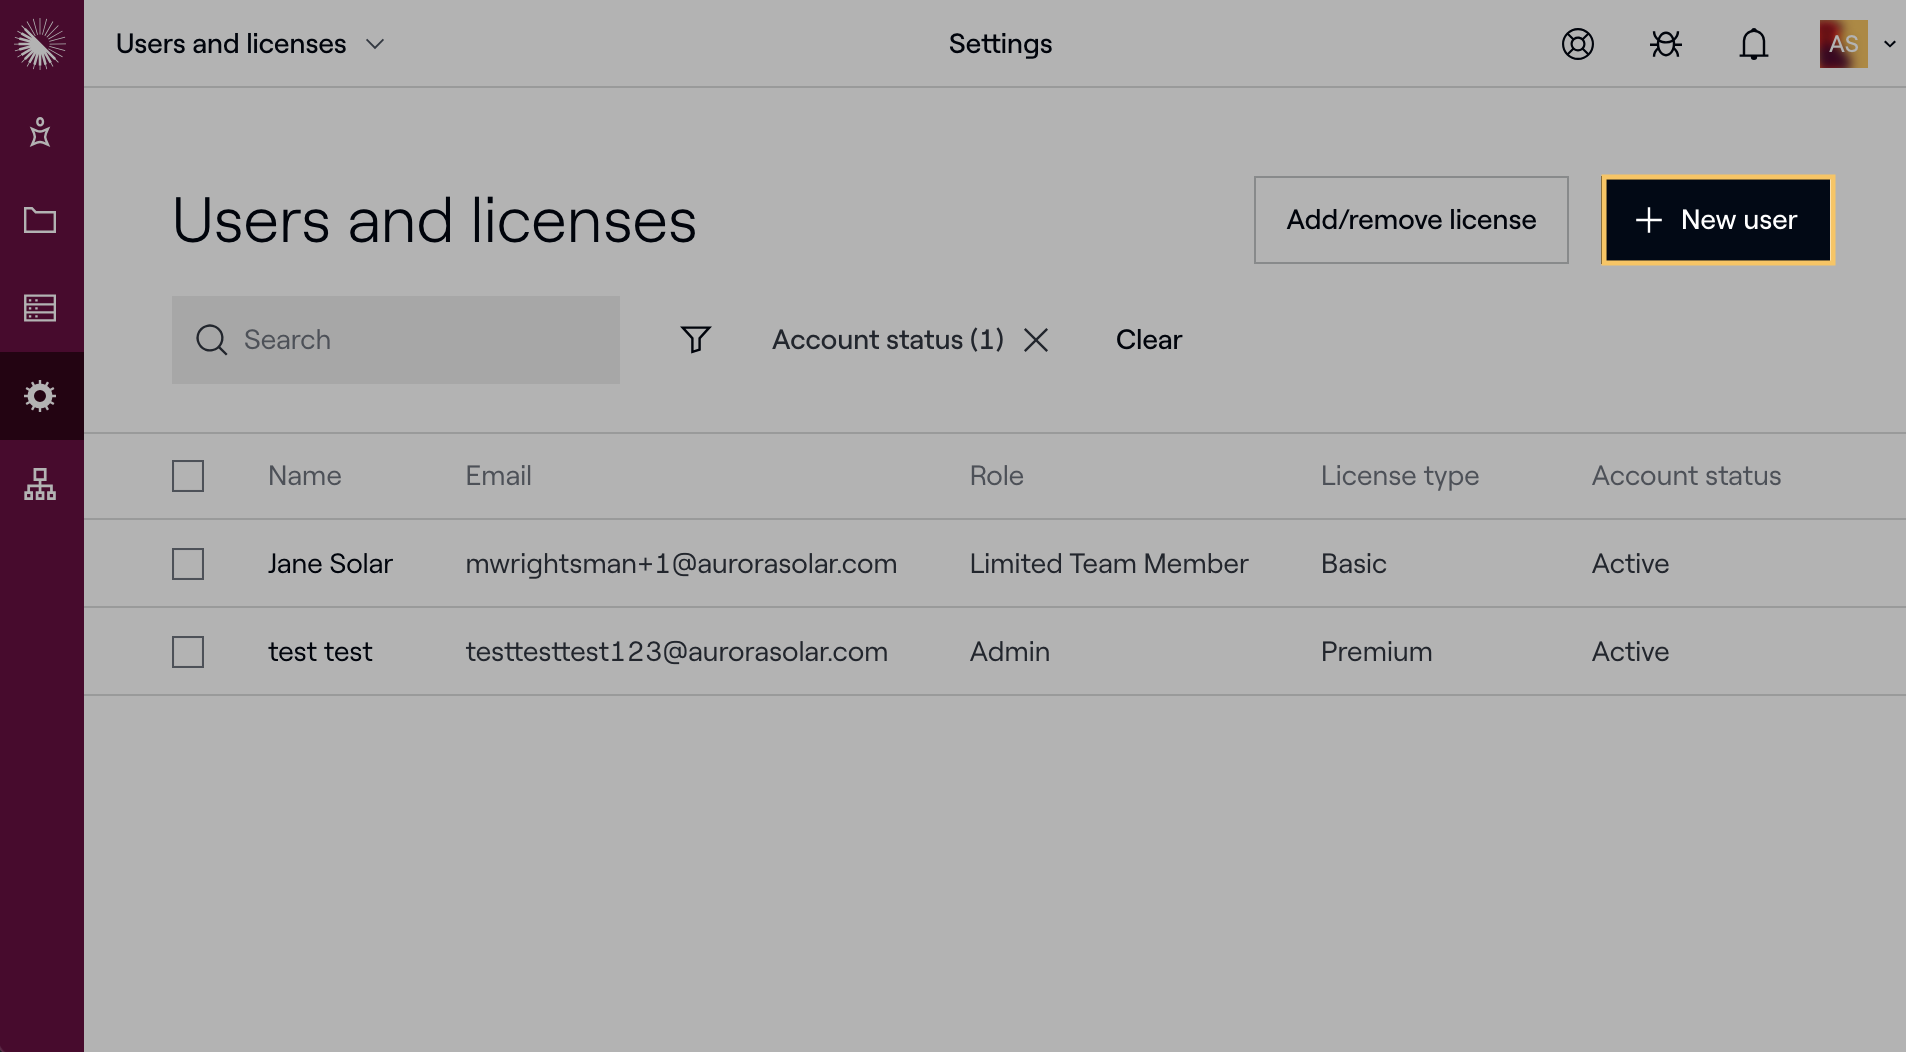Open the person-star sidebar icon

(40, 132)
